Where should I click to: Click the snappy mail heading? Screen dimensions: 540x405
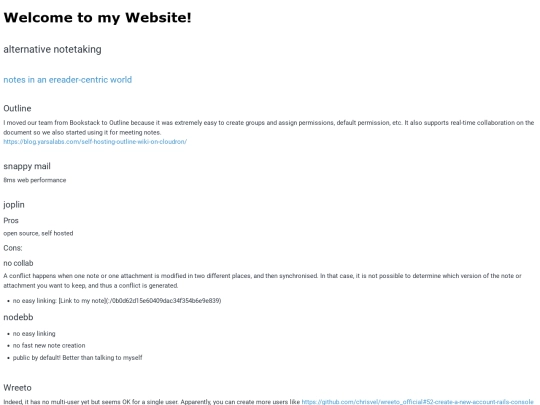[x=27, y=166]
